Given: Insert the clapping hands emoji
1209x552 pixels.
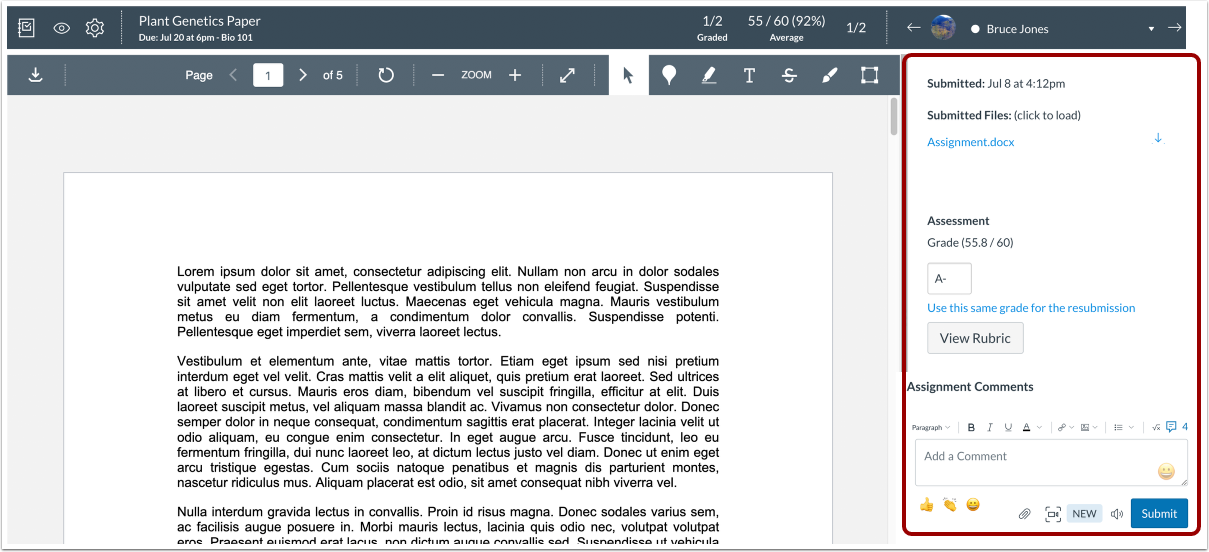Looking at the screenshot, I should point(949,505).
